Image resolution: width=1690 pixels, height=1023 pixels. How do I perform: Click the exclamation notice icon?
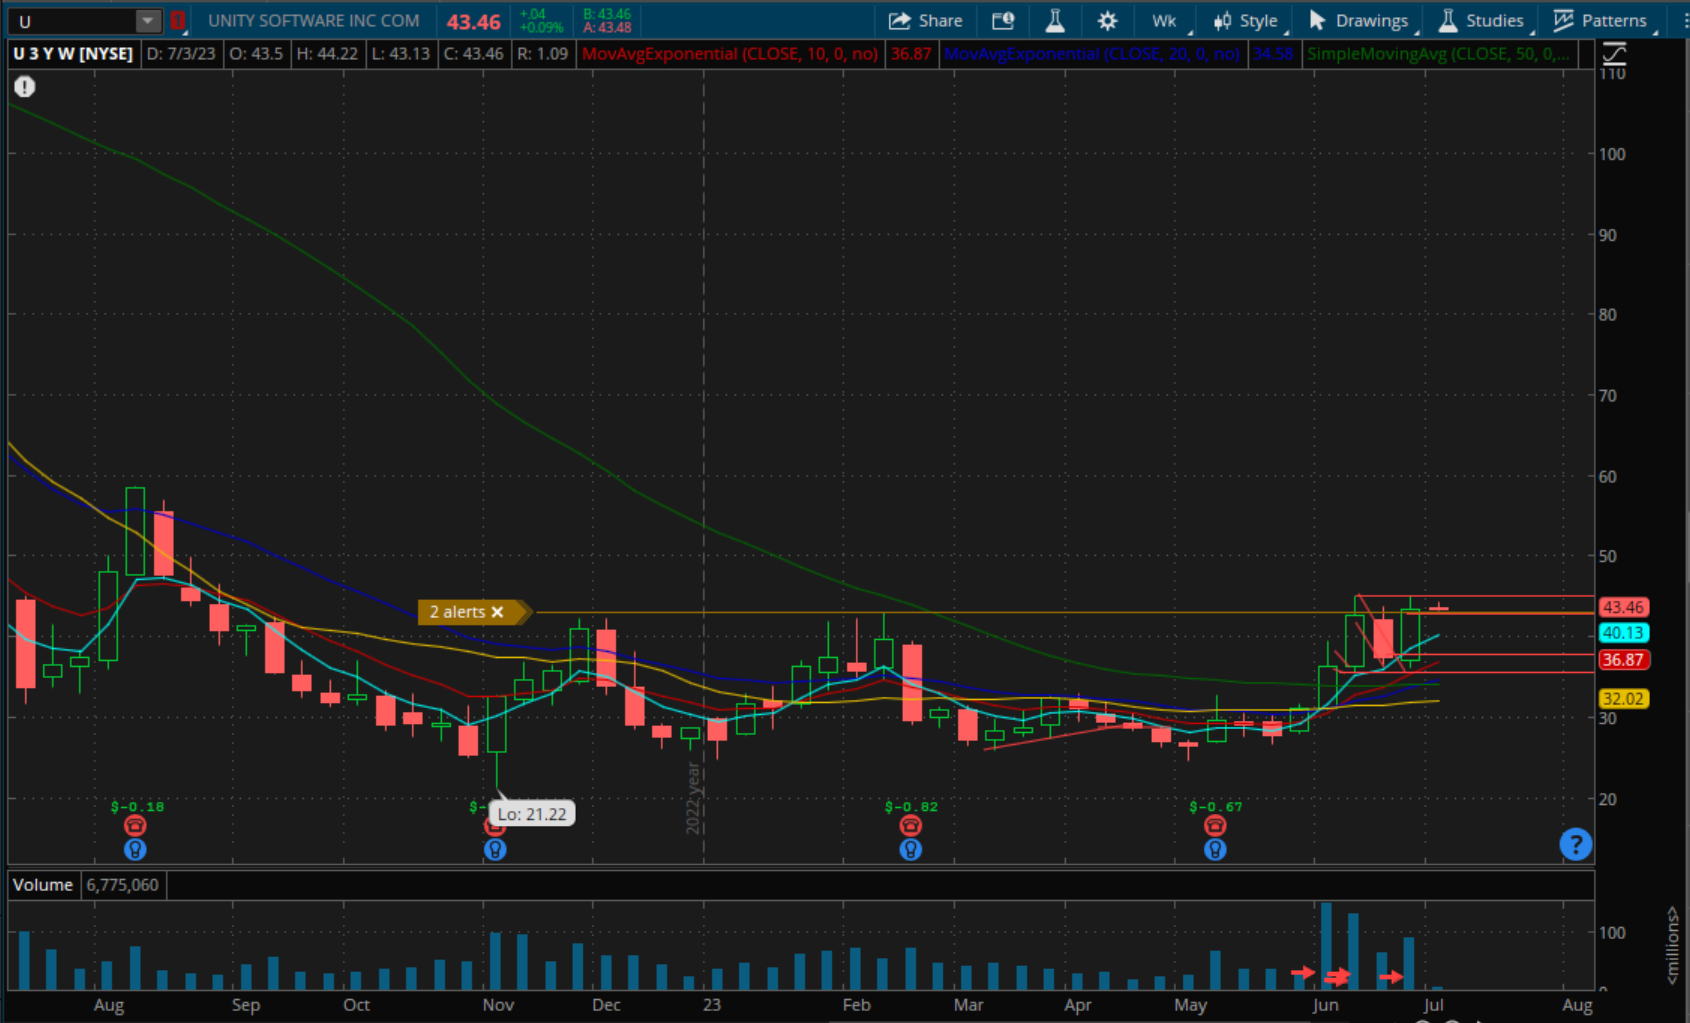tap(24, 87)
